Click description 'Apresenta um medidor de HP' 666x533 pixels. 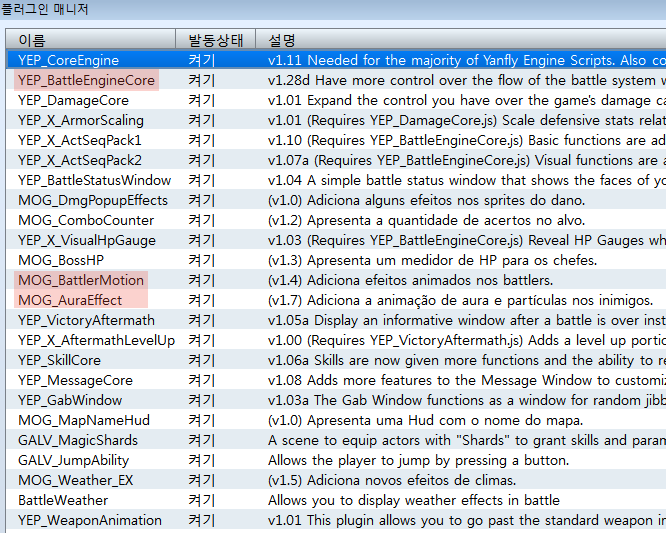coord(432,260)
